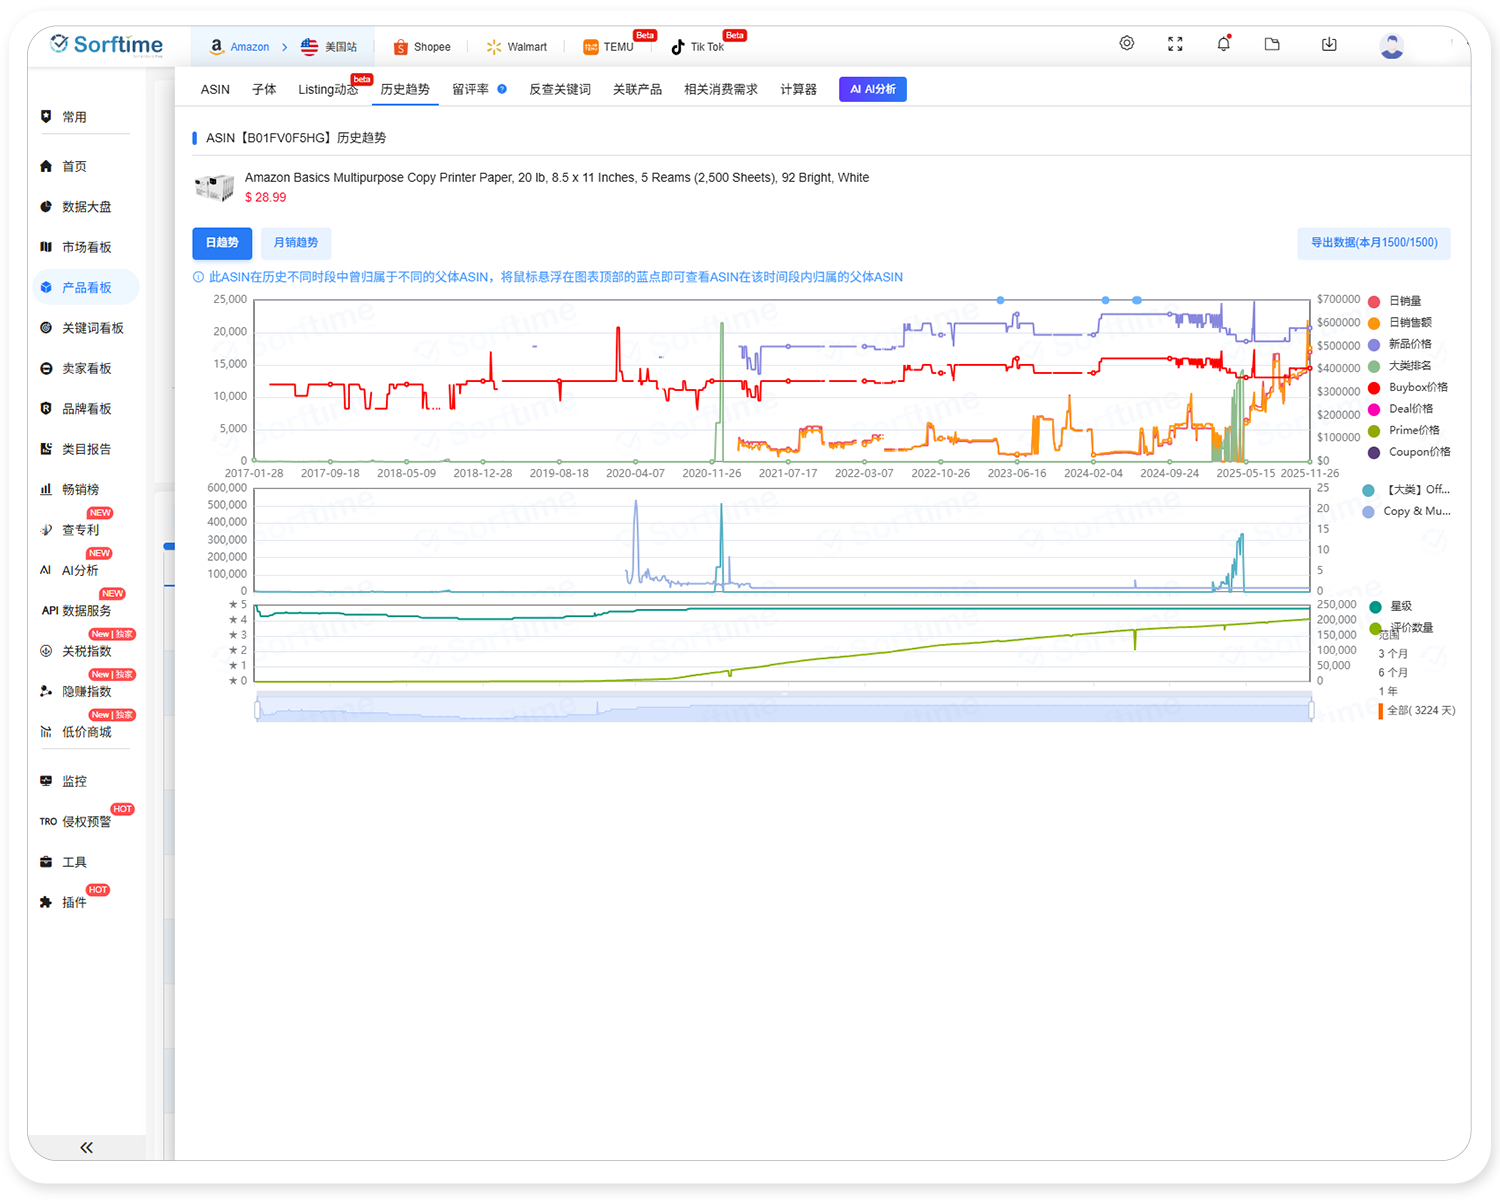Click the left handle of time range slider

258,710
